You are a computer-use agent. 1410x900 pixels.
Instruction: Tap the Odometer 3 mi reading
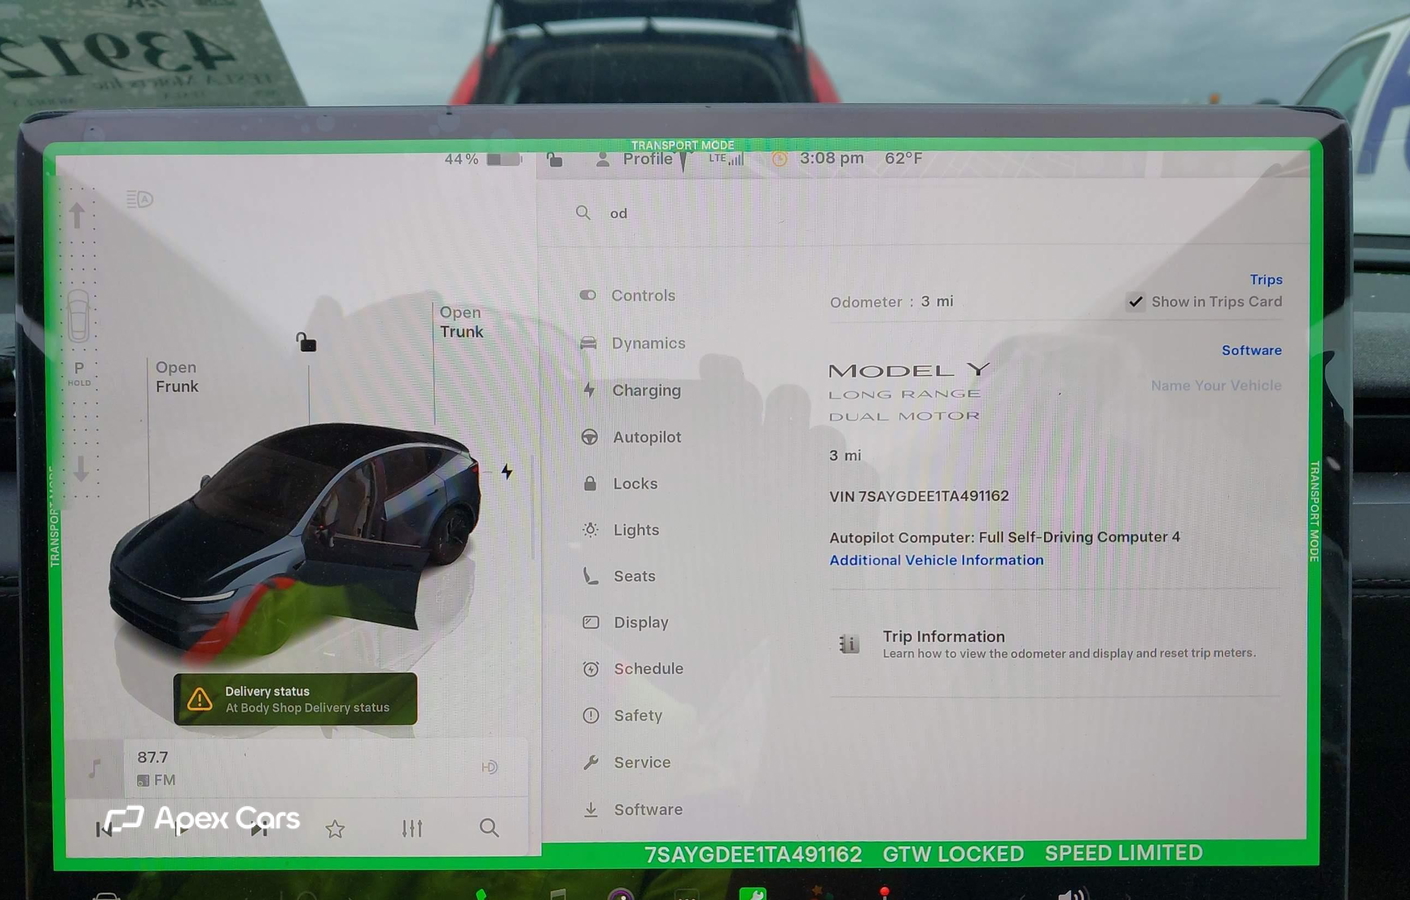coord(891,302)
